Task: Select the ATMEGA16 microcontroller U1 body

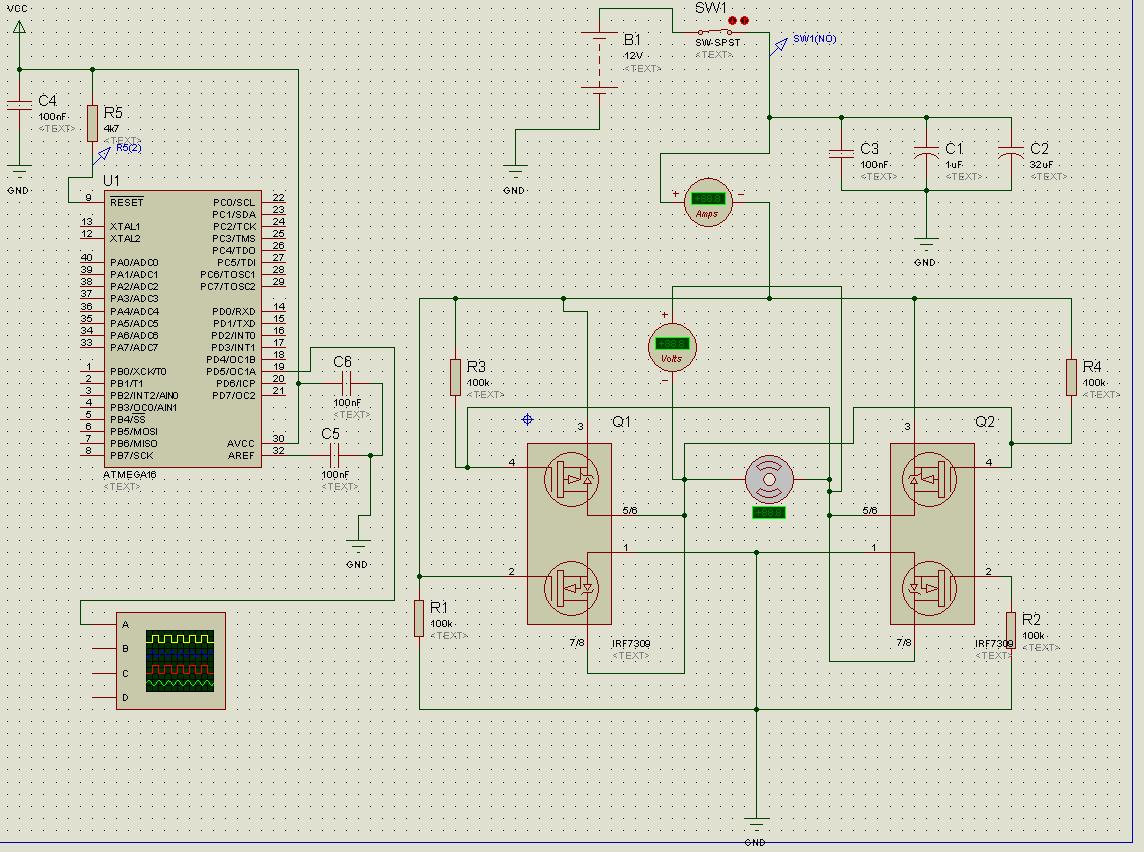Action: click(185, 329)
